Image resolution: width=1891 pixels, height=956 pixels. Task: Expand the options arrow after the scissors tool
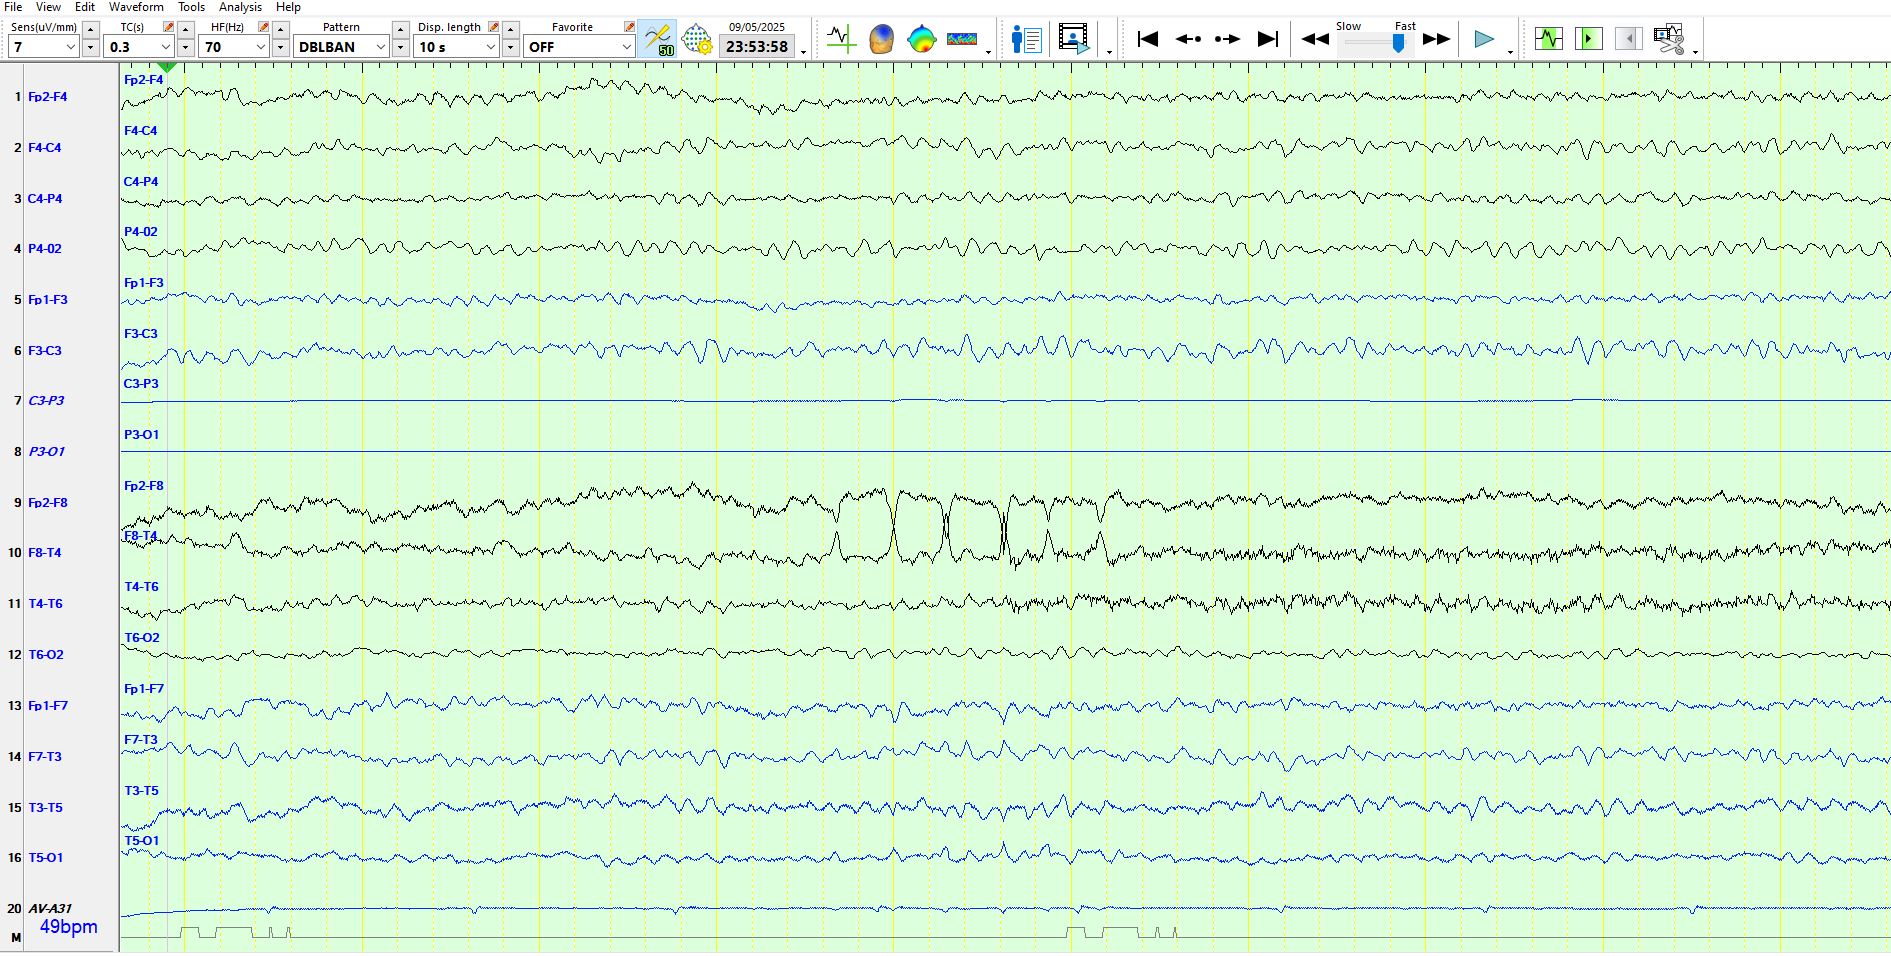1695,51
